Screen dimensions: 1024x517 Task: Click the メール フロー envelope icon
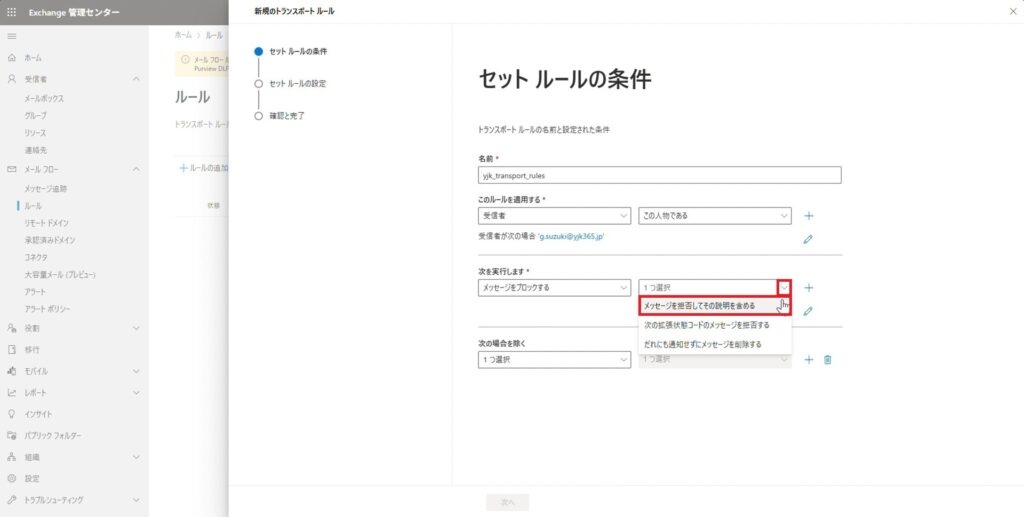coord(12,169)
